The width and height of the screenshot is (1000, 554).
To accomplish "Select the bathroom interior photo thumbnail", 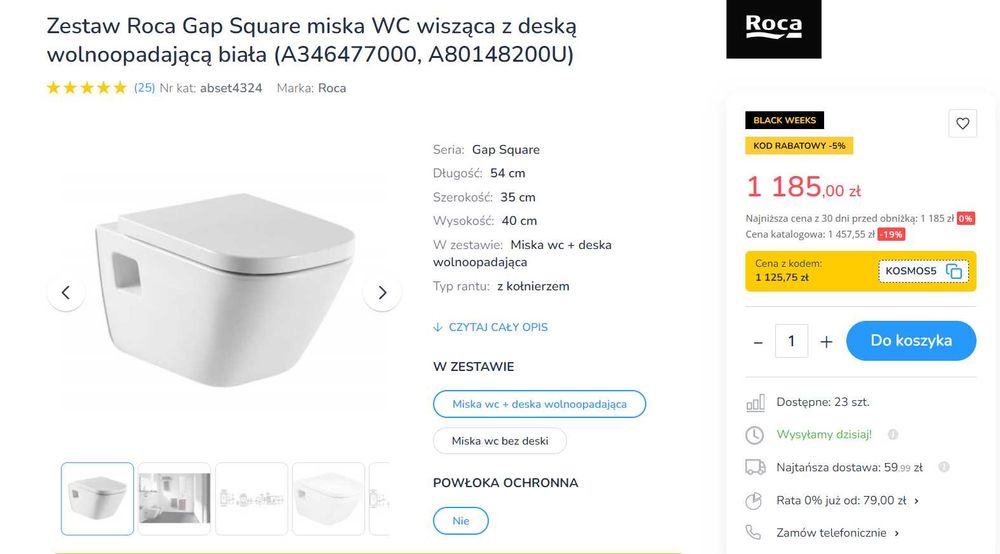I will pyautogui.click(x=174, y=498).
